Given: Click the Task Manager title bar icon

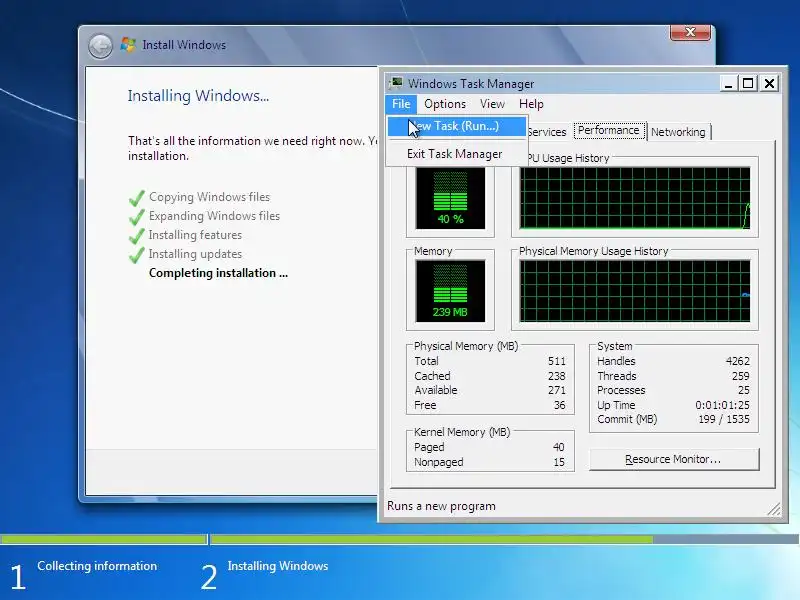Looking at the screenshot, I should pos(396,83).
